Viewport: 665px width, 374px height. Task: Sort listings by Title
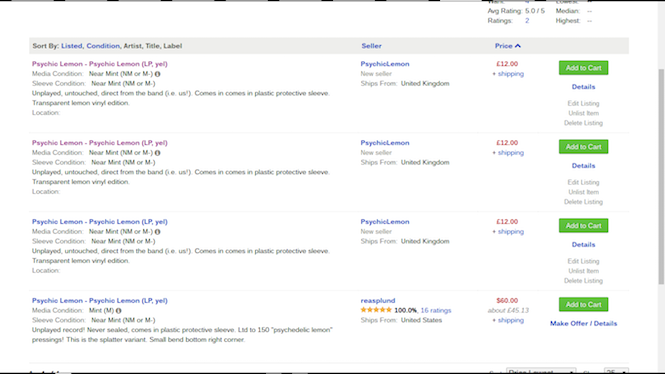point(152,46)
